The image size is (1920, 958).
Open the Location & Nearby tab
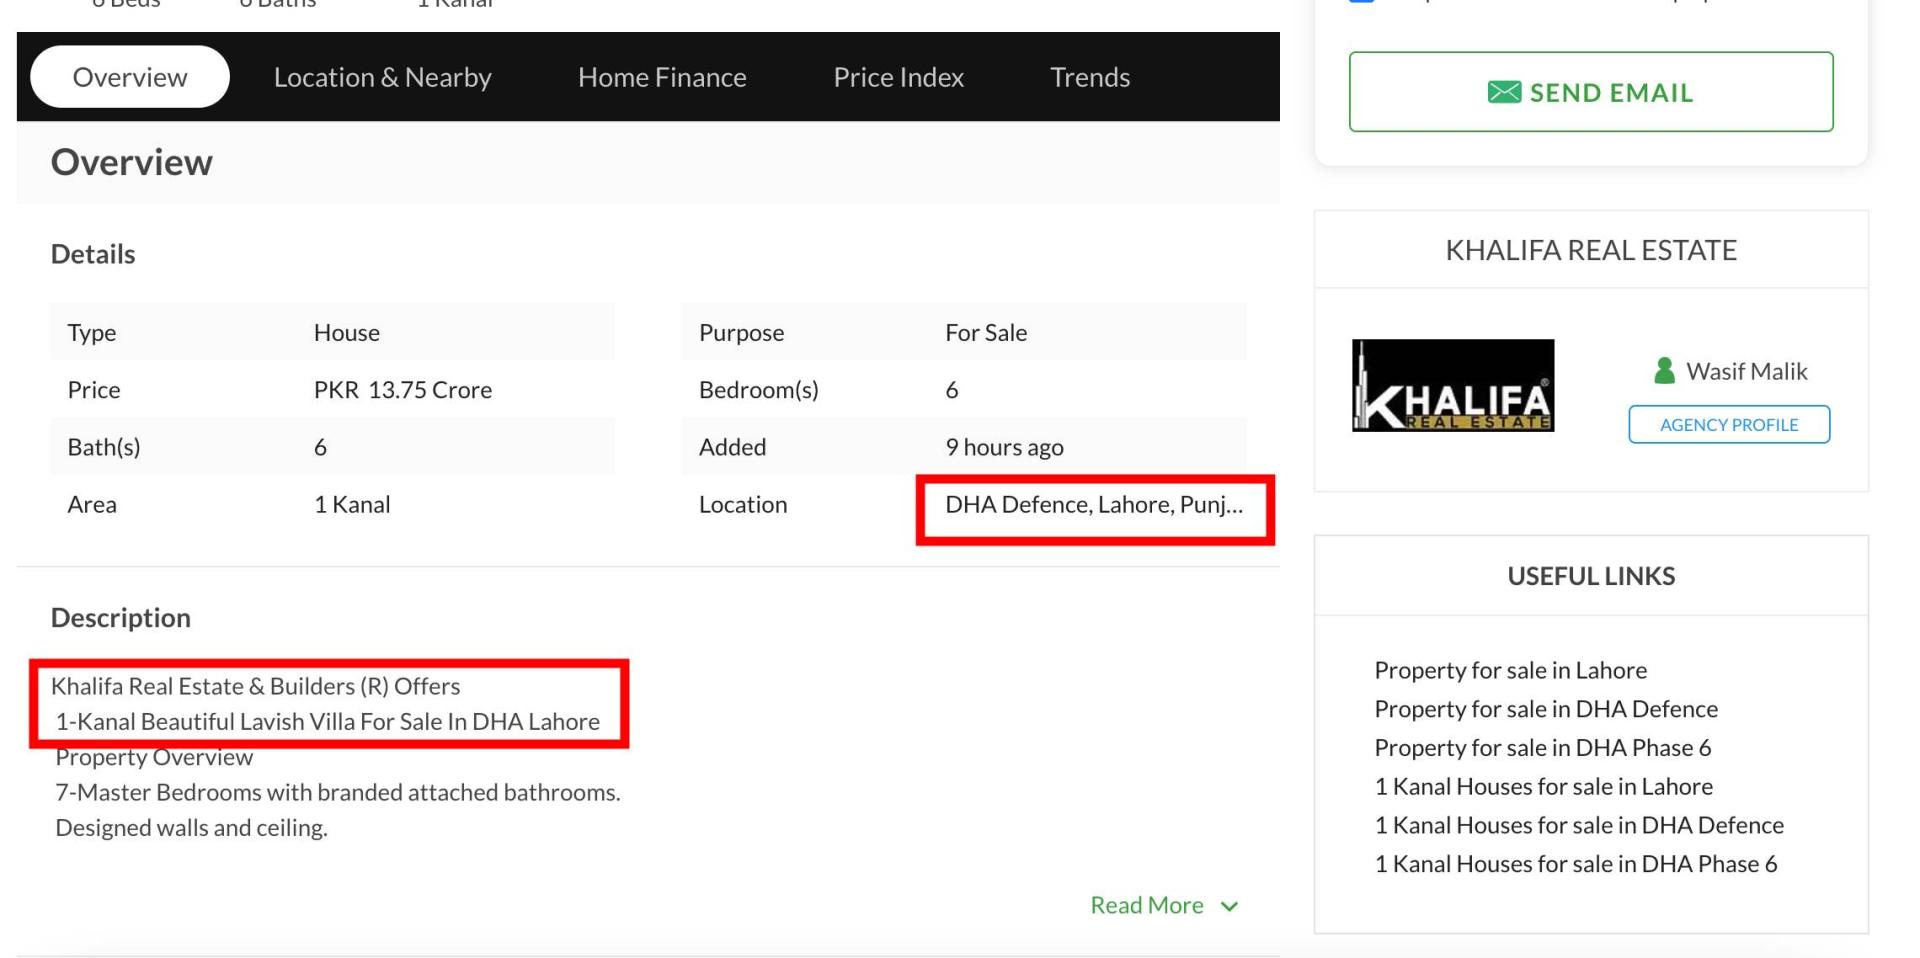pyautogui.click(x=383, y=77)
